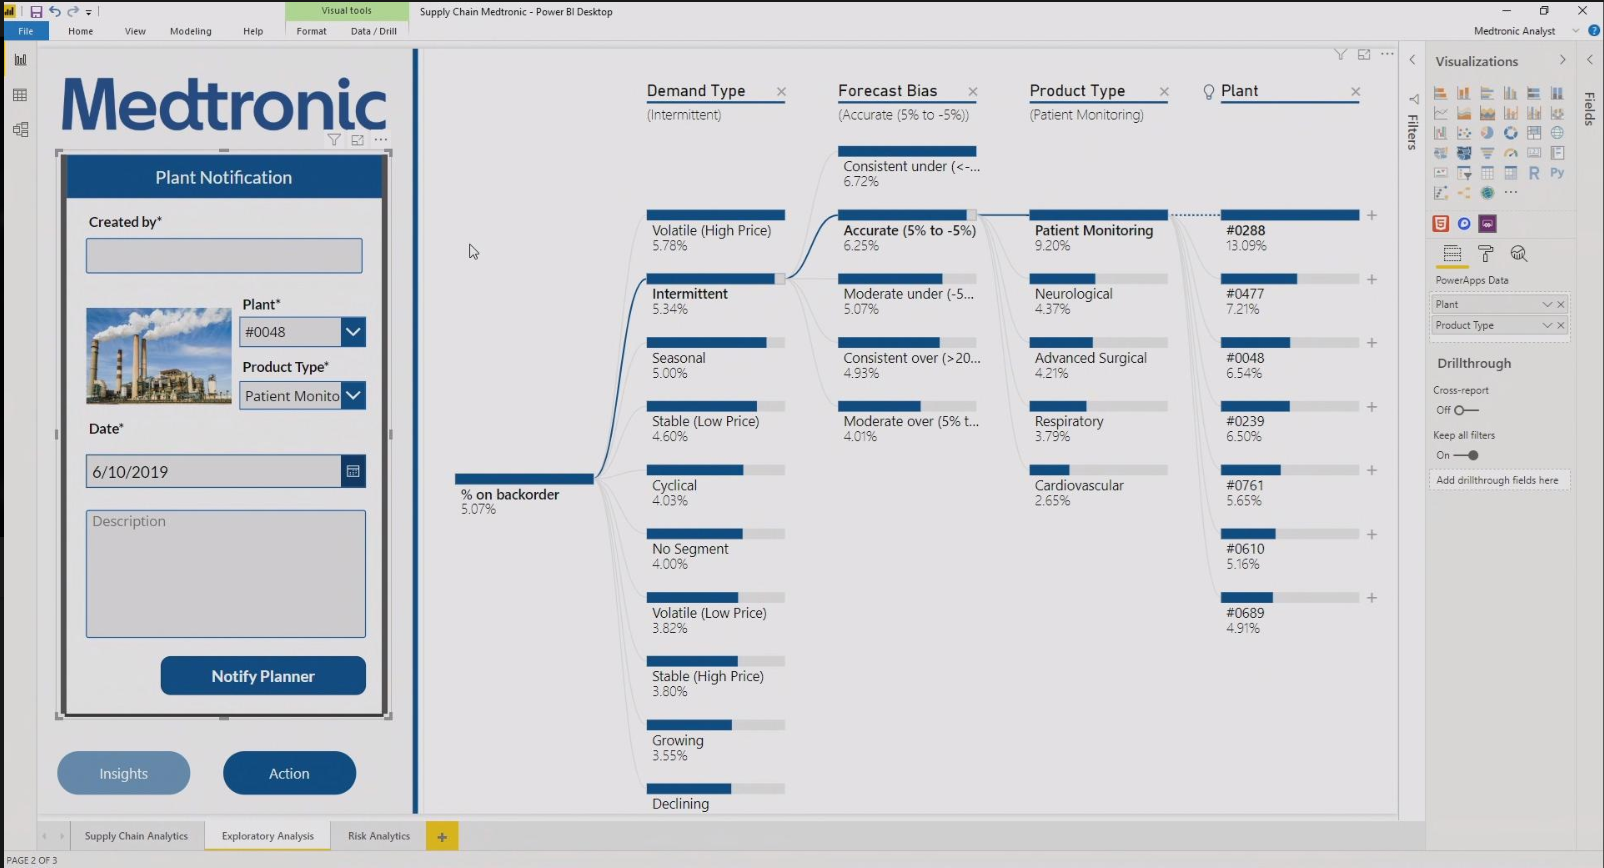The image size is (1604, 868).
Task: Expand plant #0689 node with plus
Action: pyautogui.click(x=1372, y=598)
